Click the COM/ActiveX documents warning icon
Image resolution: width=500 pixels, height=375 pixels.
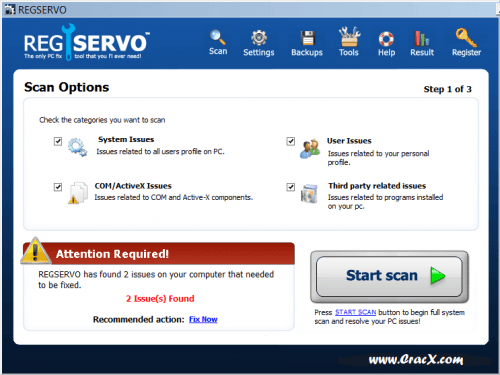(x=78, y=192)
